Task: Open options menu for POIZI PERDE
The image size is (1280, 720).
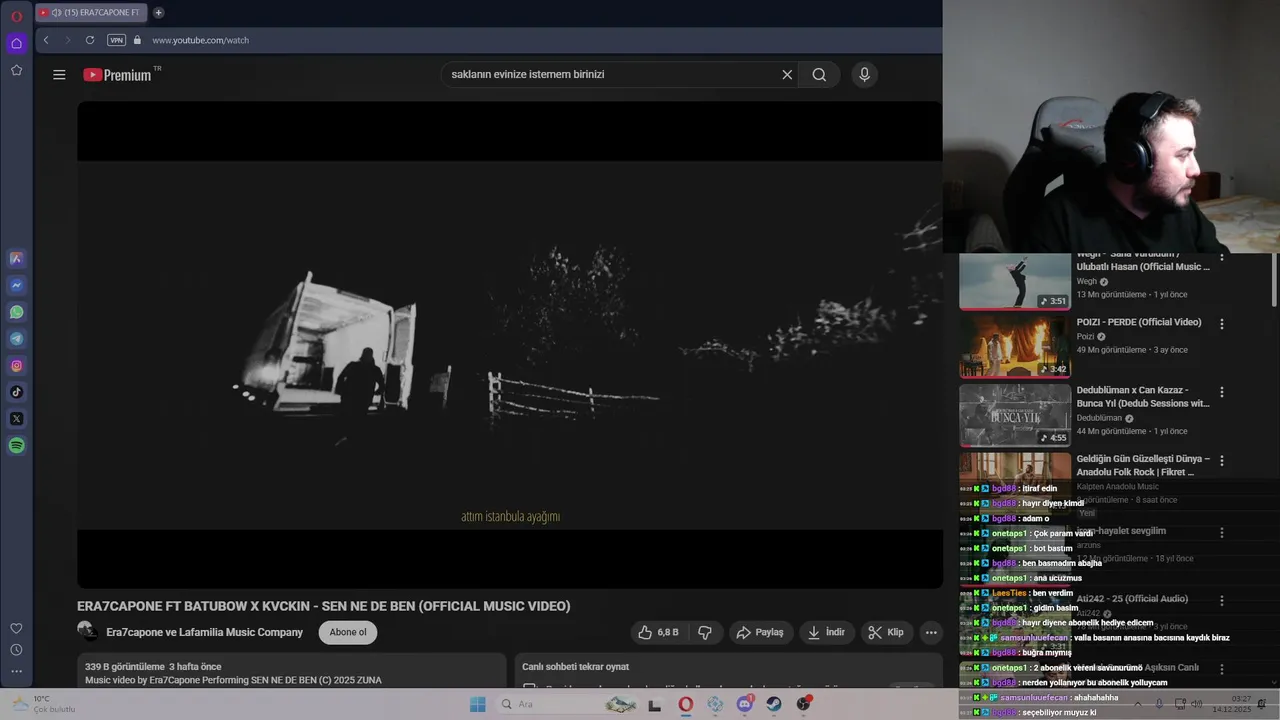Action: (x=1222, y=324)
